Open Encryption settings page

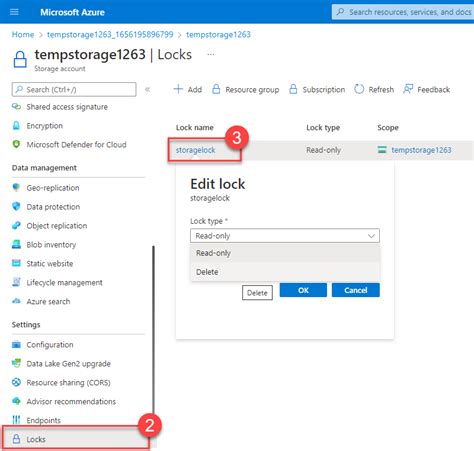(x=44, y=126)
